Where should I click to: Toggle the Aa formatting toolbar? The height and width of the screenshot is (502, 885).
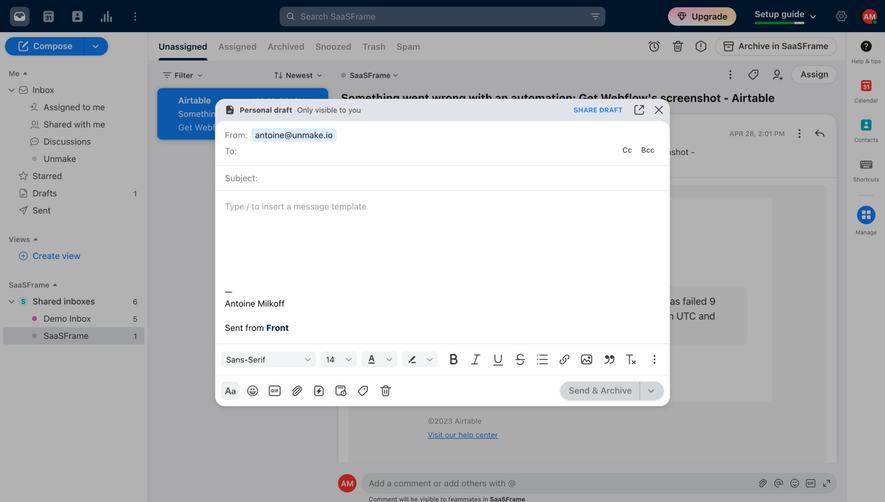point(230,391)
